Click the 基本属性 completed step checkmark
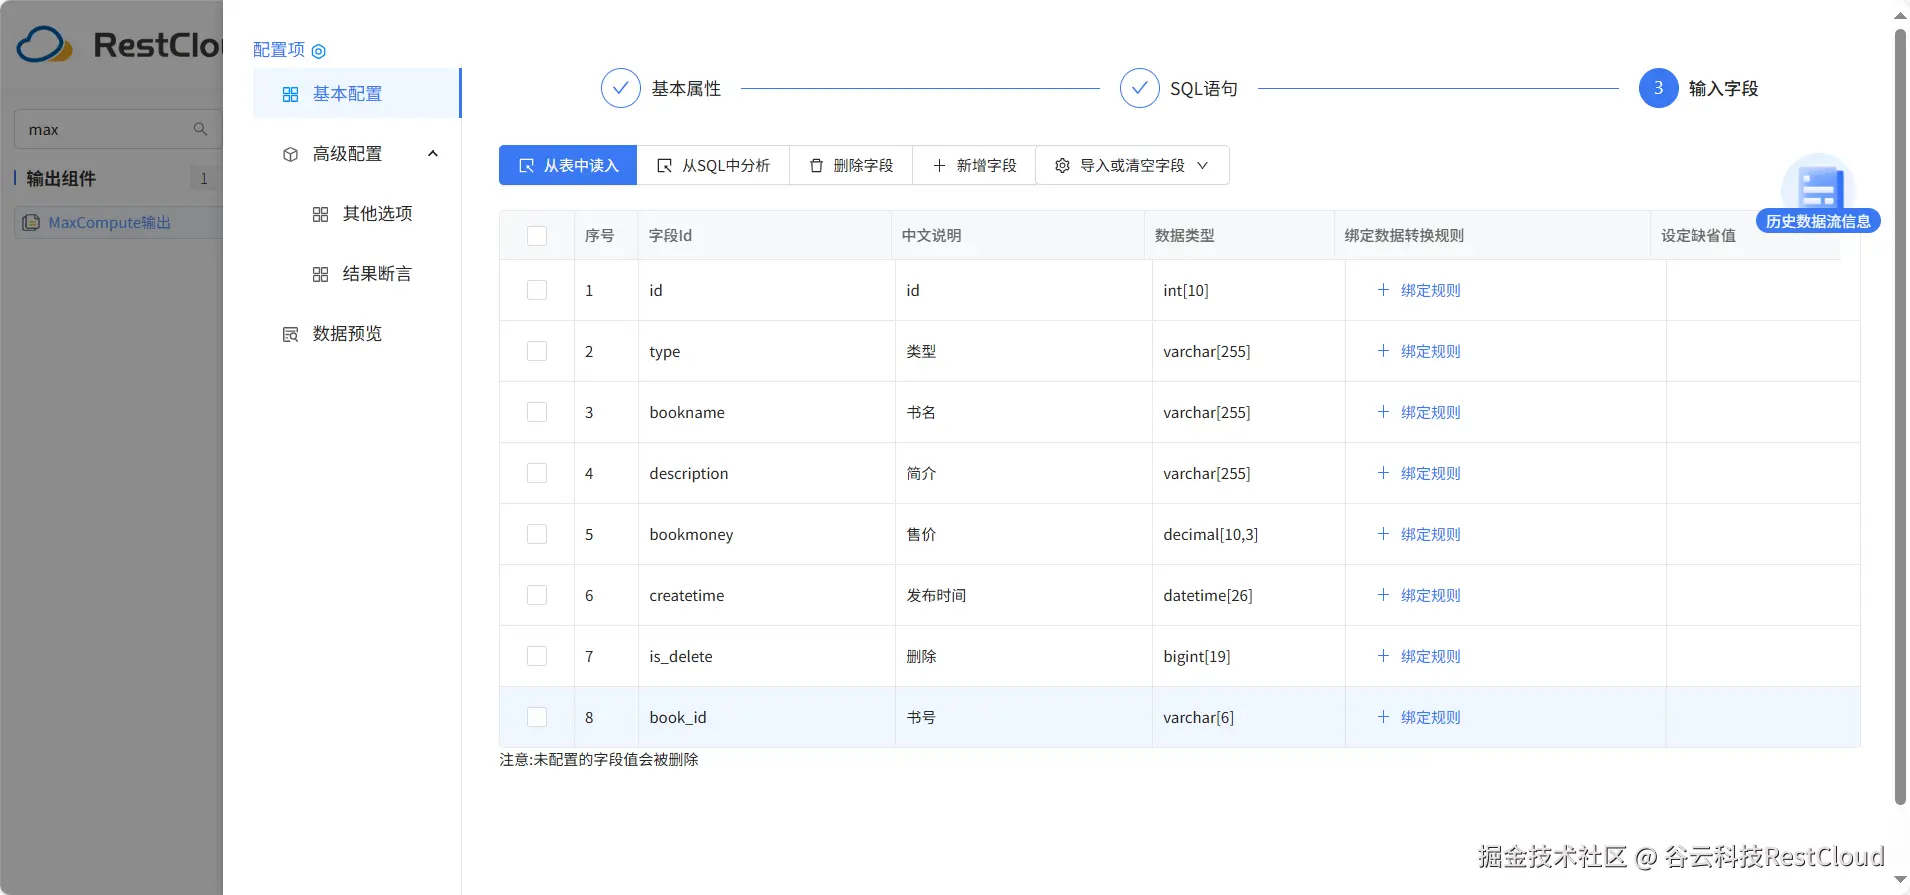1910x895 pixels. coord(620,88)
